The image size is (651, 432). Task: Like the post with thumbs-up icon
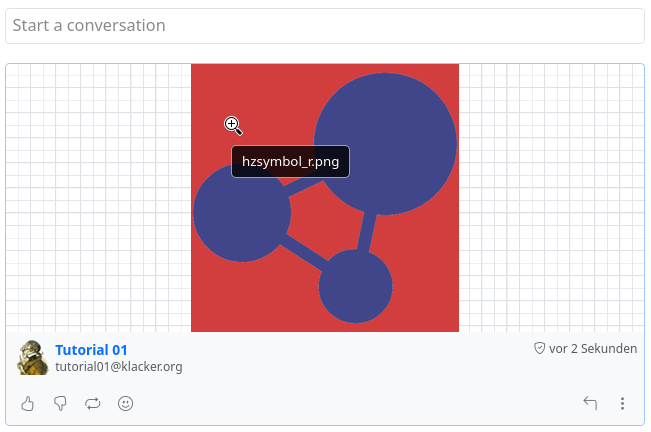[x=28, y=403]
